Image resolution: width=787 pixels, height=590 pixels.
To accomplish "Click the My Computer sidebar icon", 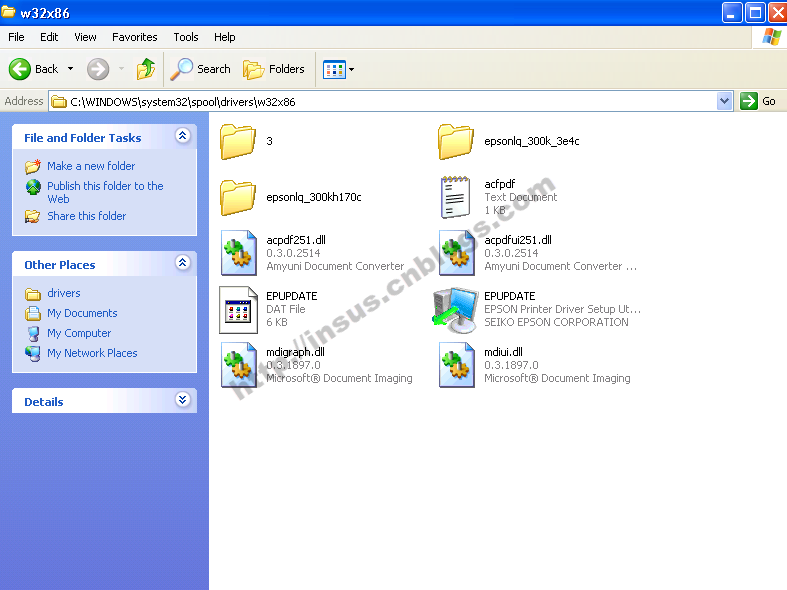I will pyautogui.click(x=33, y=334).
